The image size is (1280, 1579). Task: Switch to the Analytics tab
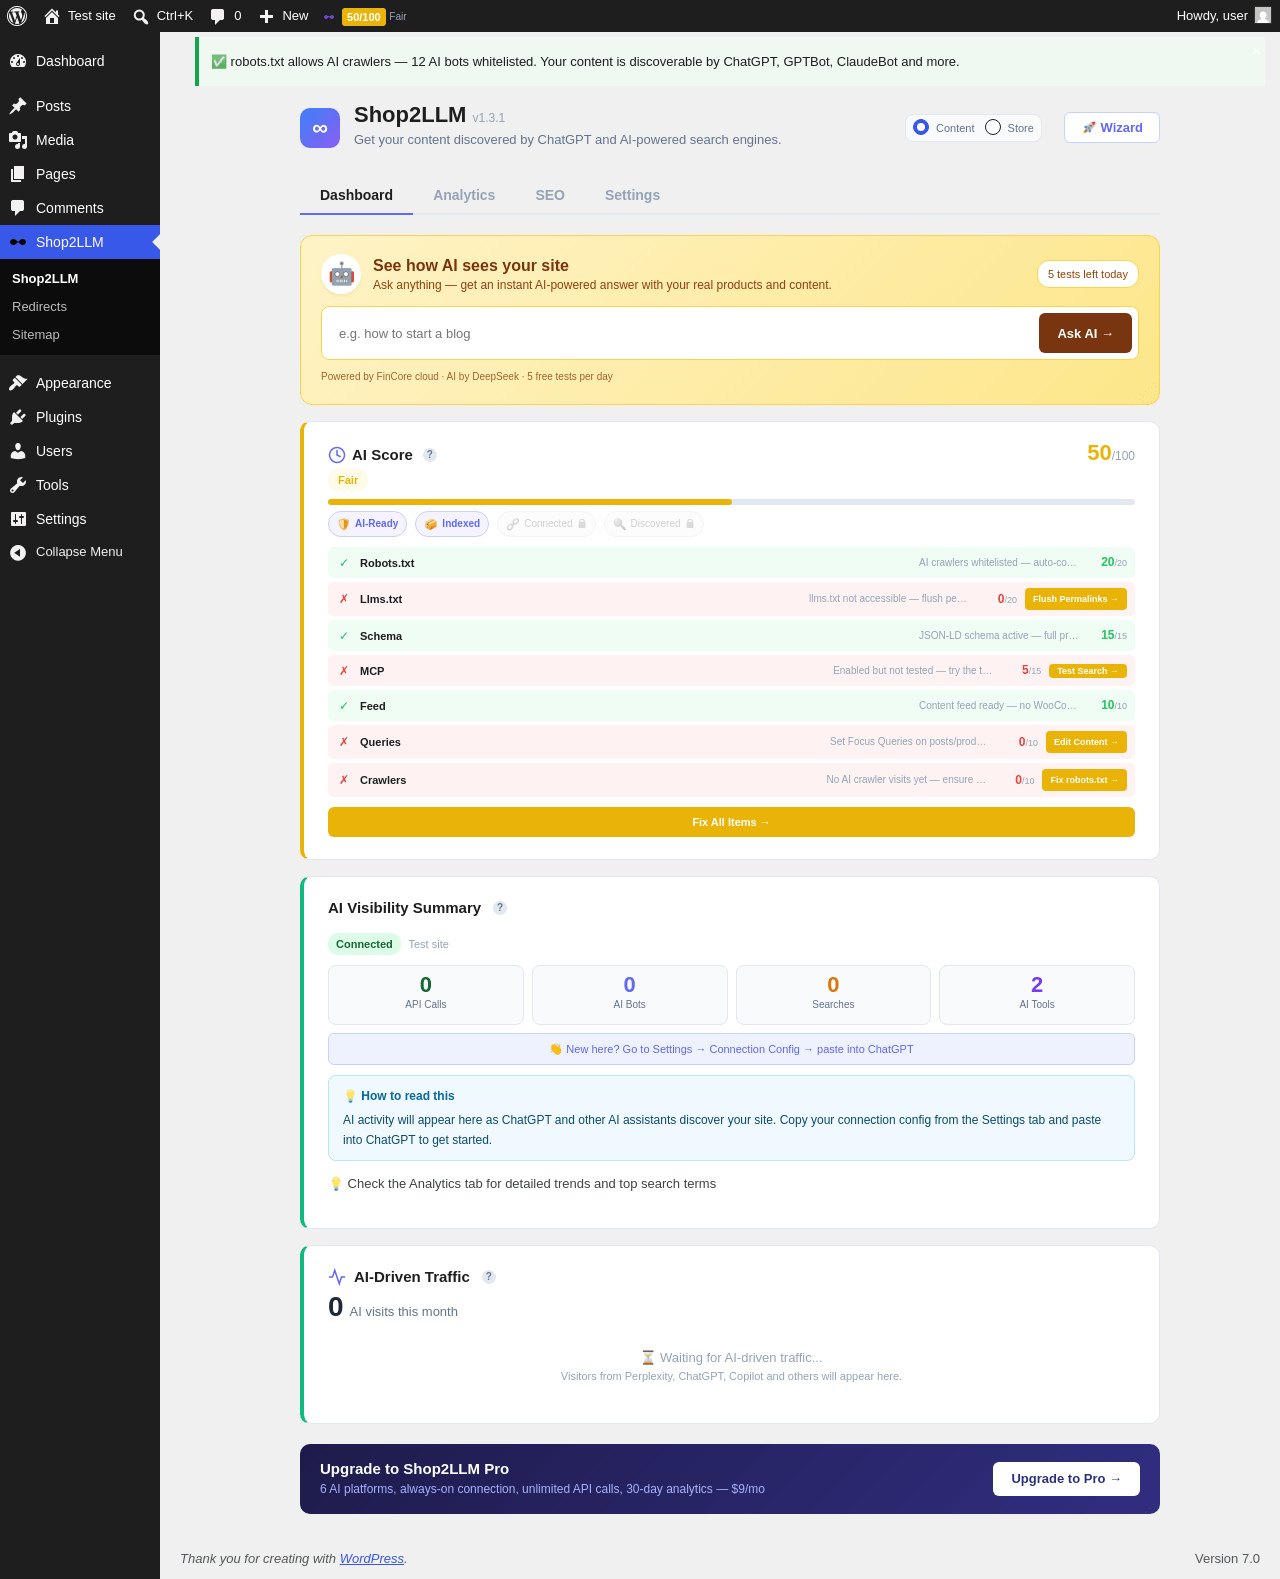[x=464, y=195]
